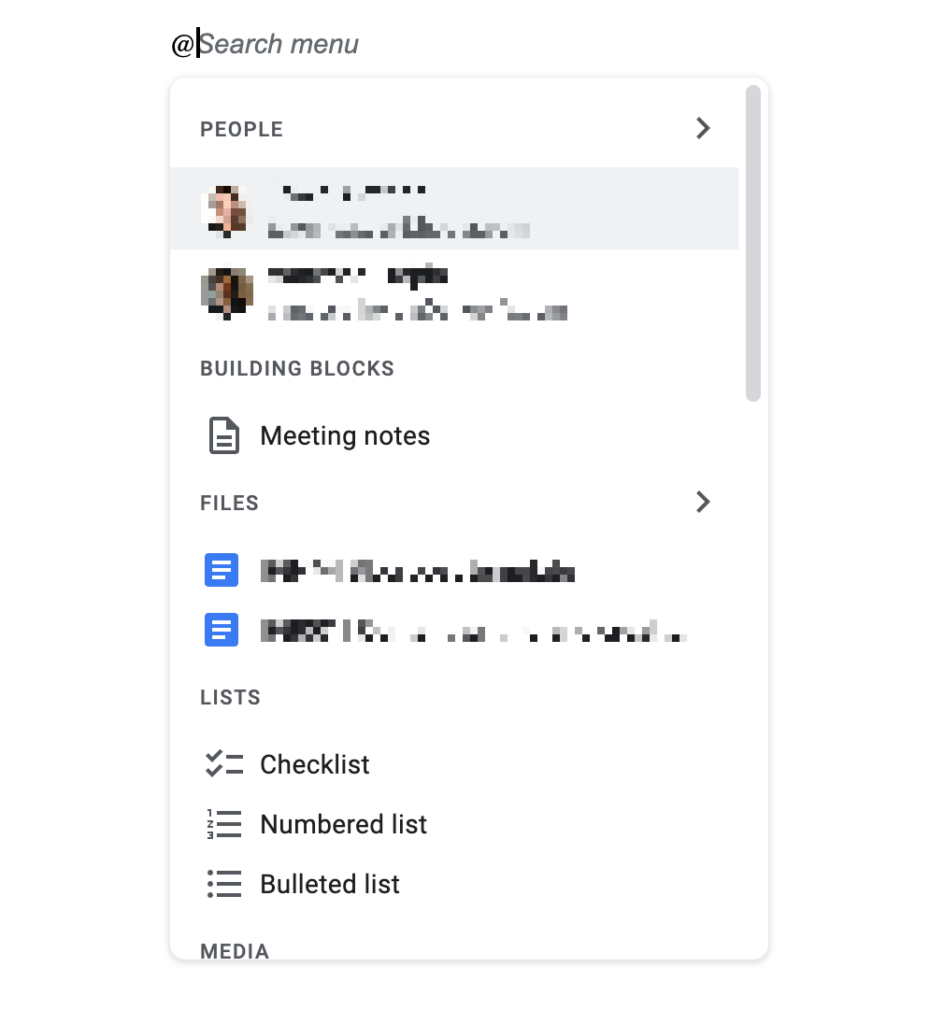This screenshot has width=944, height=1024.
Task: Click the second person's profile picture
Action: coord(229,291)
